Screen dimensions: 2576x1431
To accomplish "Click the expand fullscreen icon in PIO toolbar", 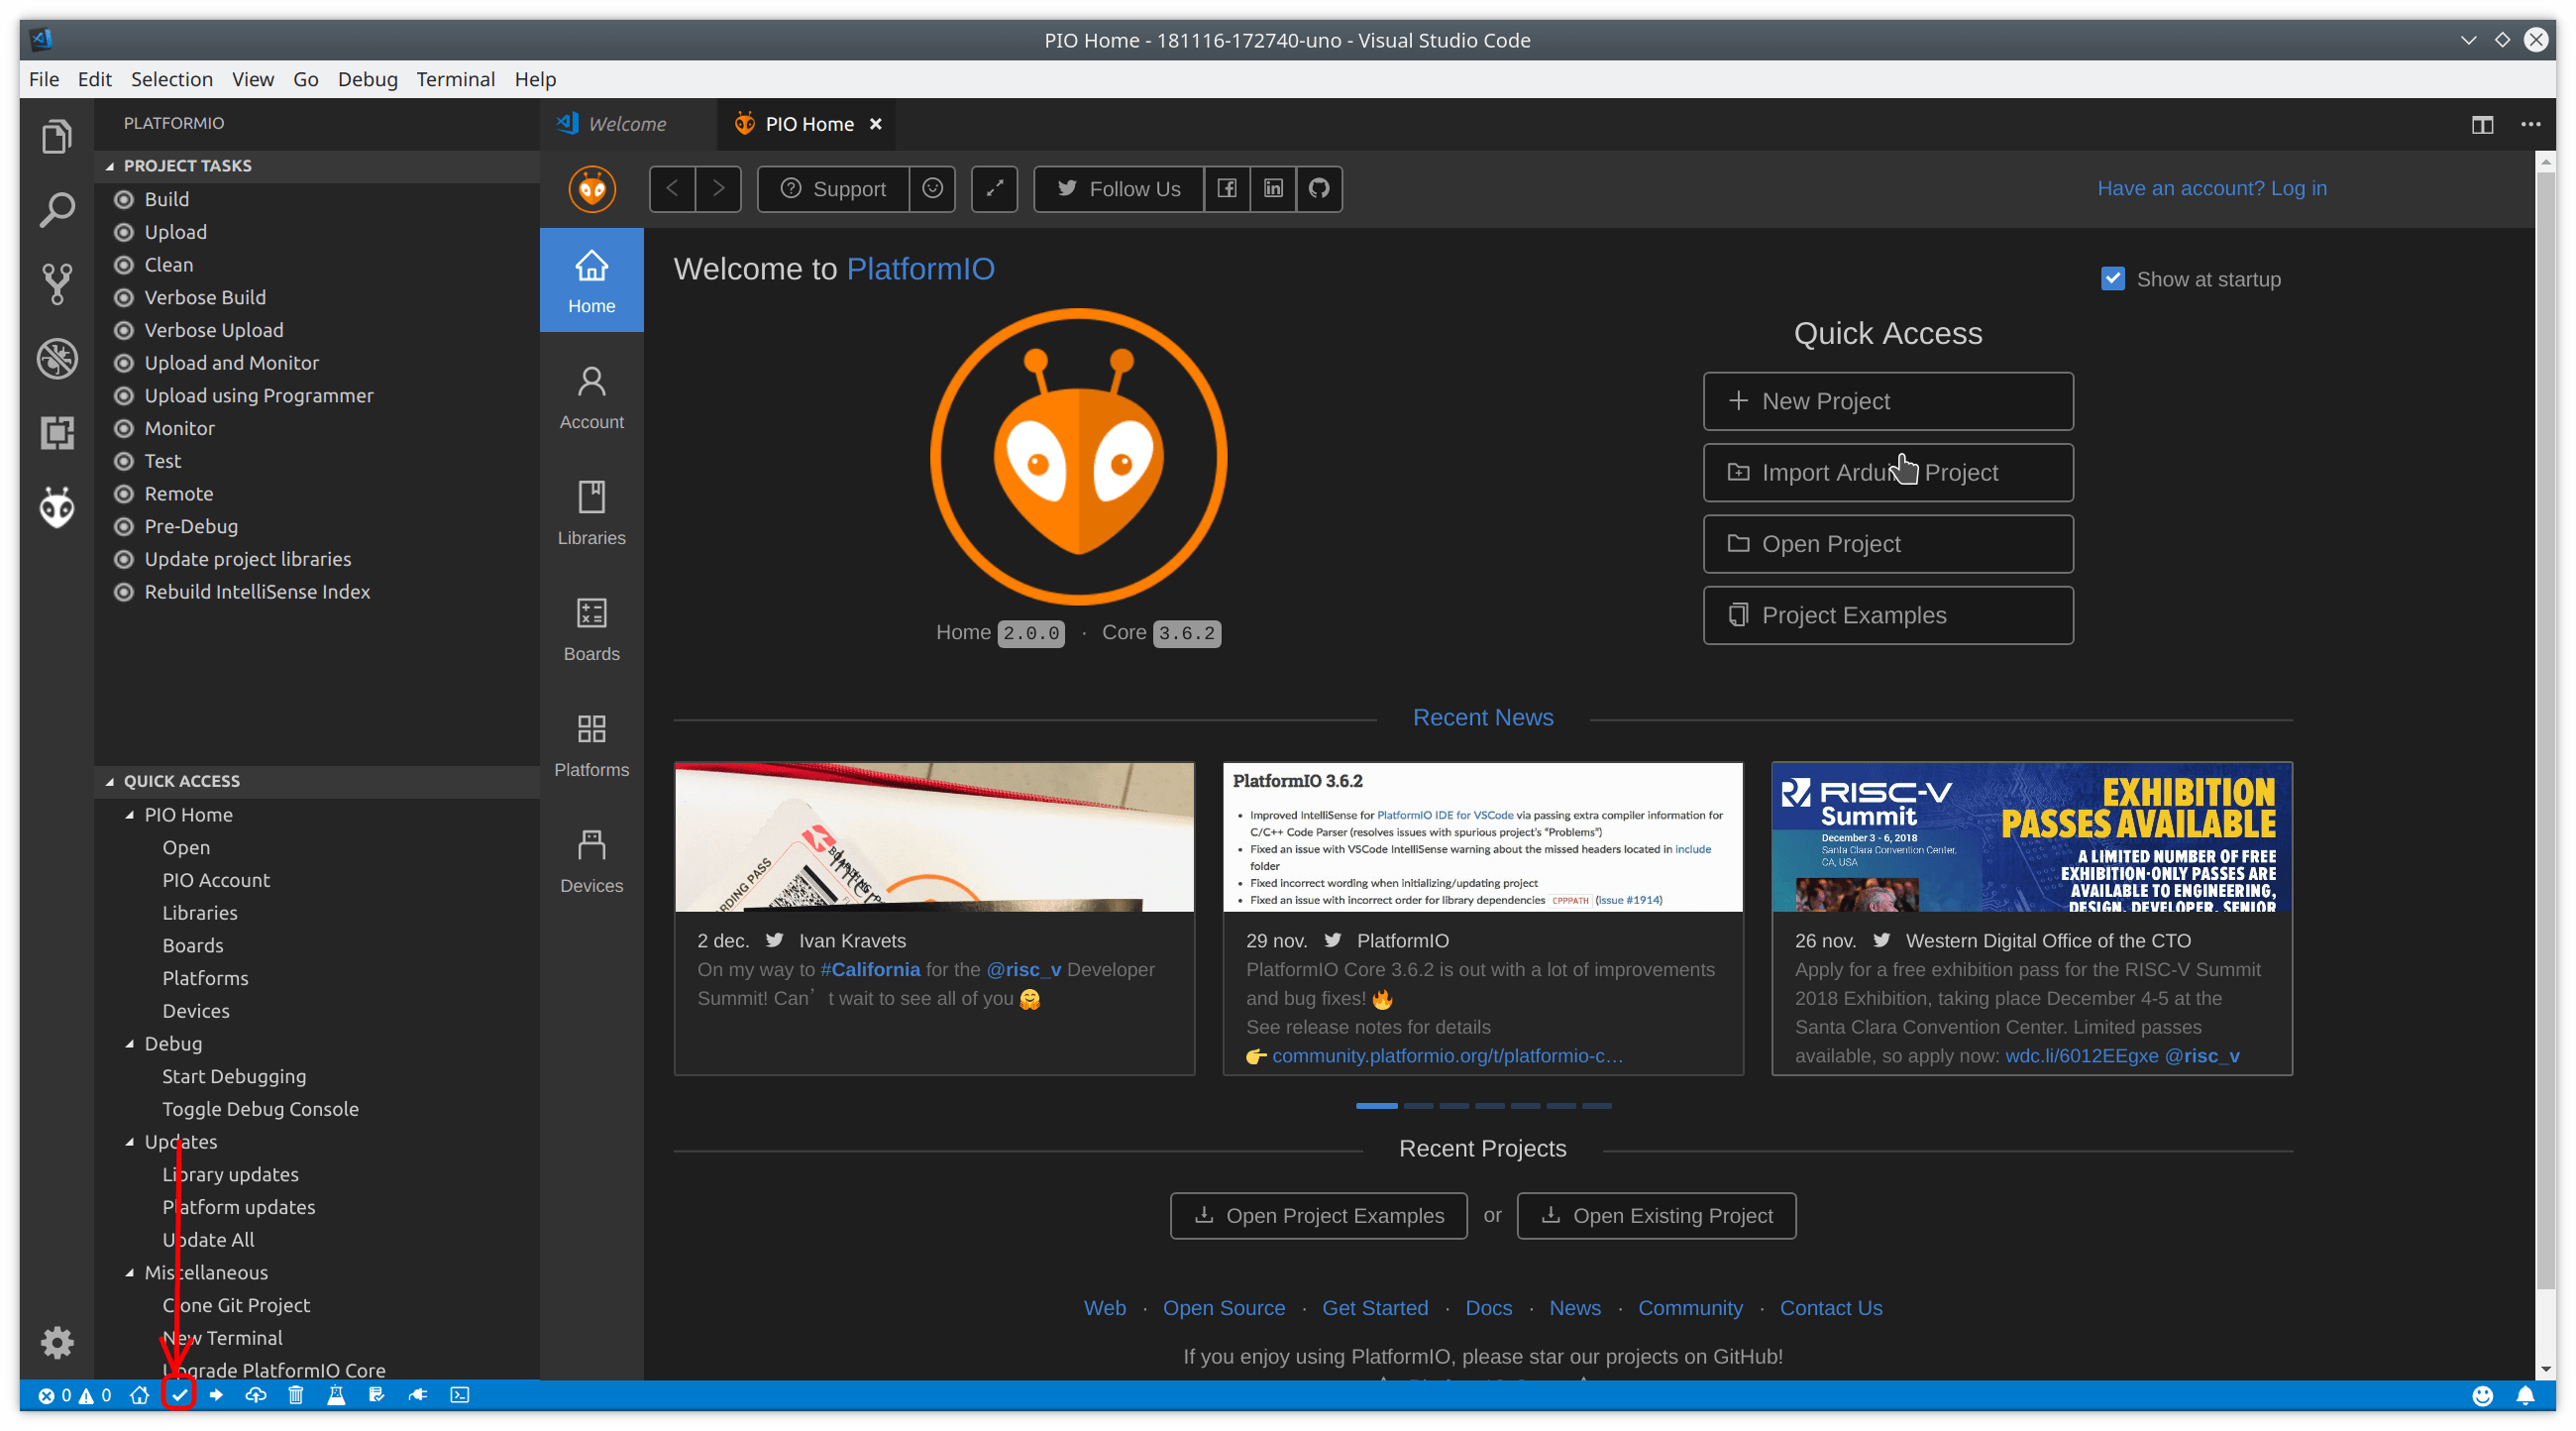I will (994, 189).
